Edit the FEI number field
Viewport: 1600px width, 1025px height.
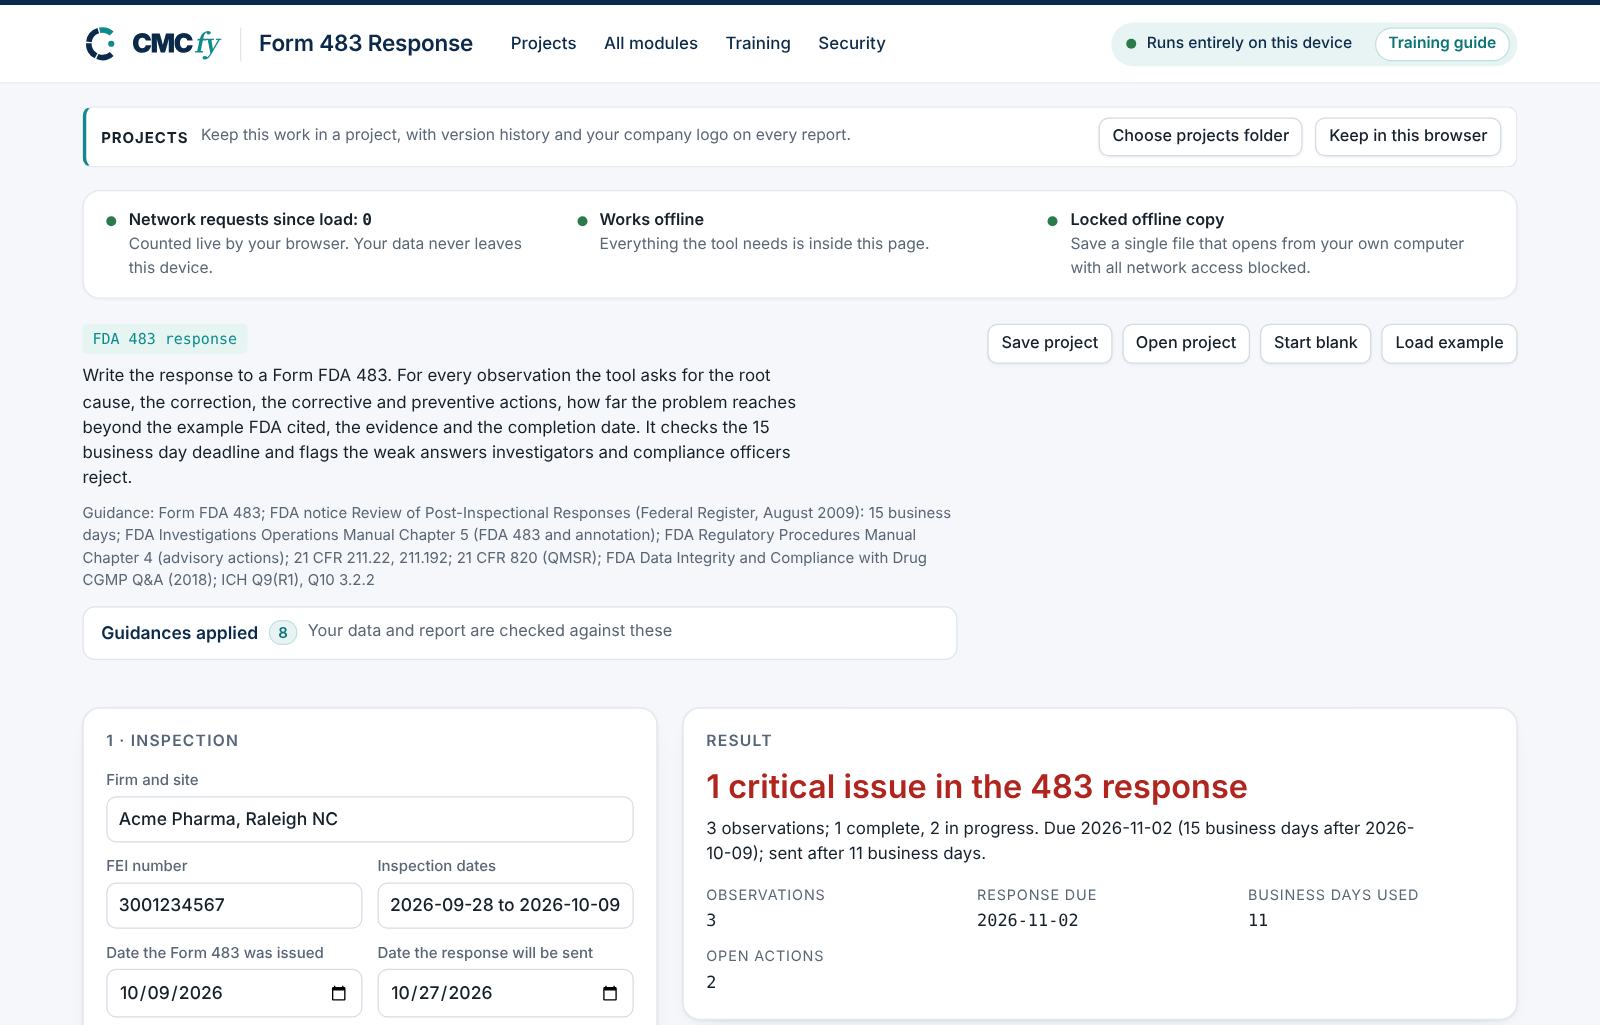[x=234, y=905]
